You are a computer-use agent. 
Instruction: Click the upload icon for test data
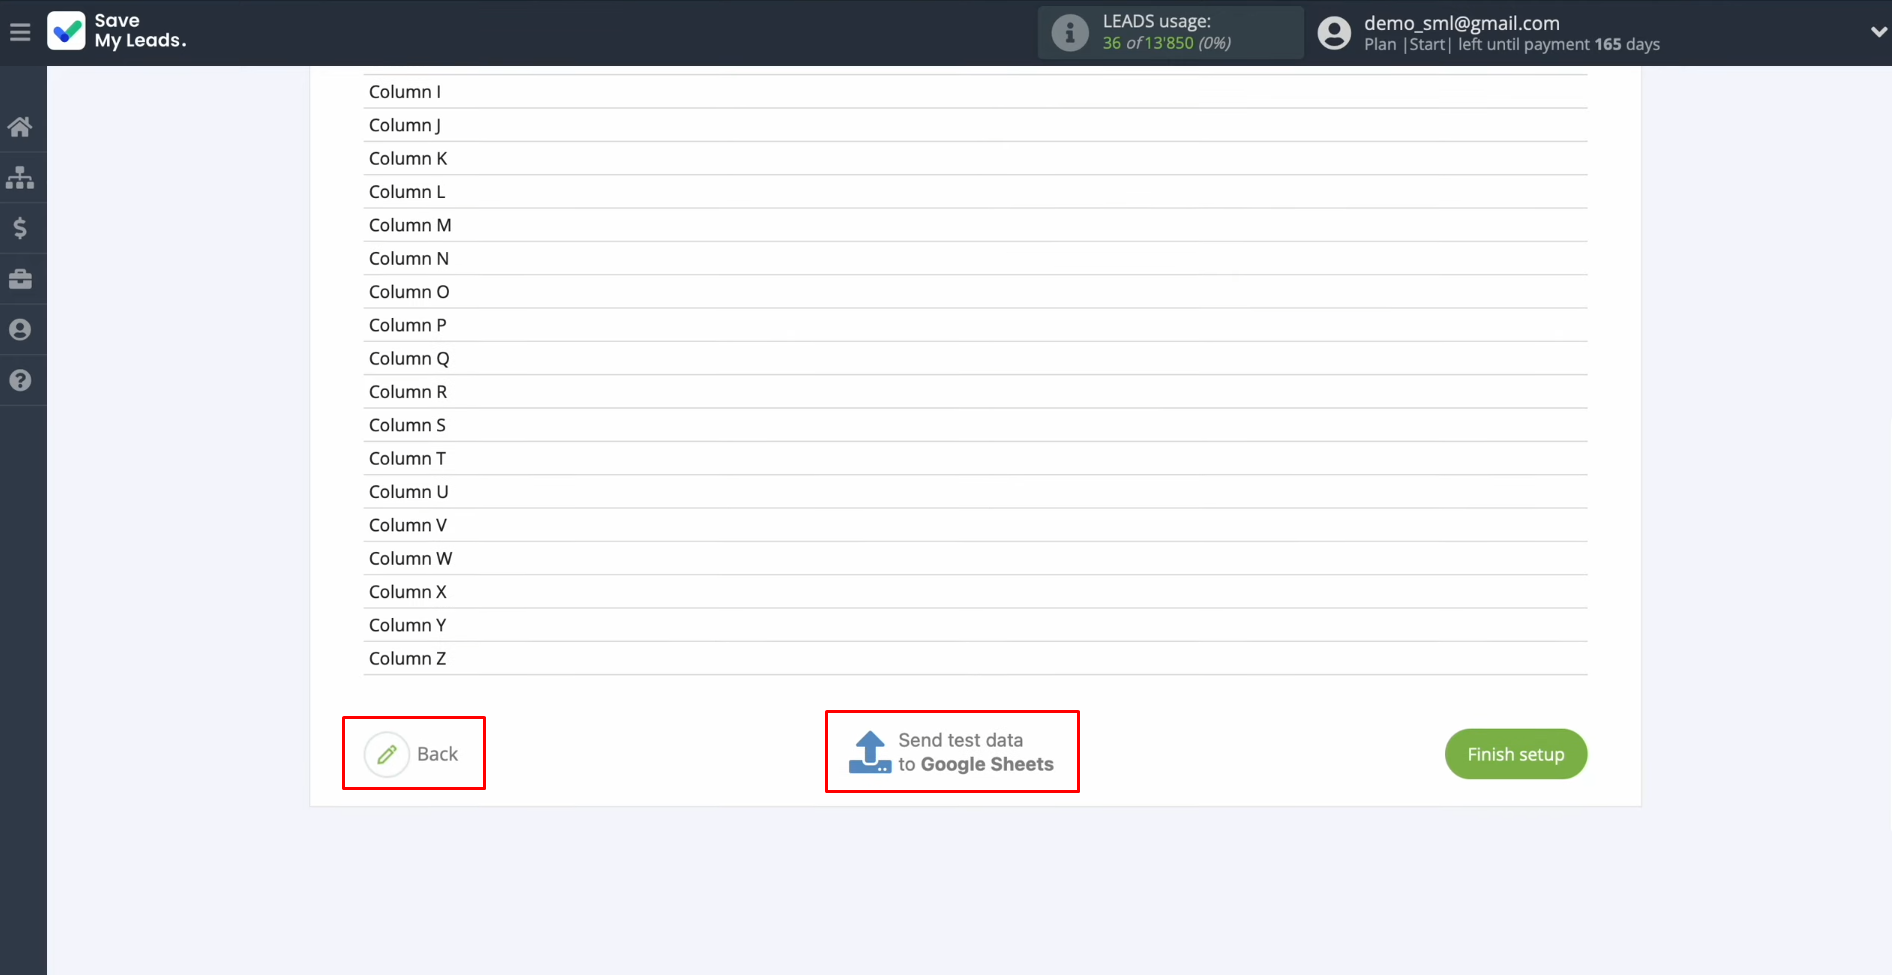pyautogui.click(x=870, y=752)
